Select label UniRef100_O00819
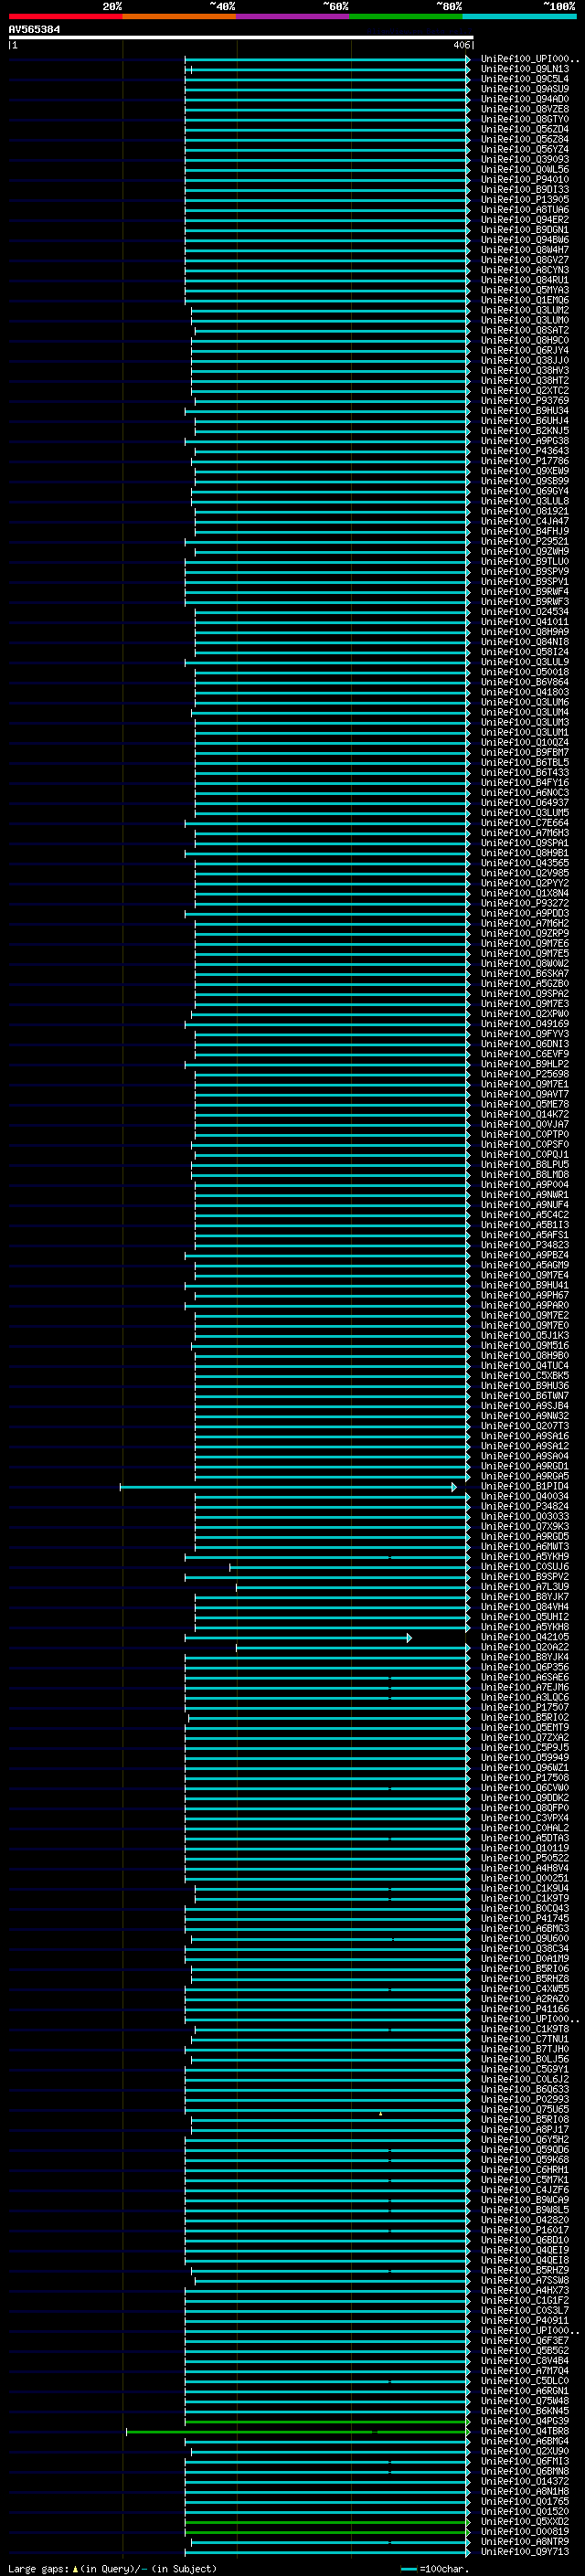The width and height of the screenshot is (585, 2576). [x=524, y=2531]
